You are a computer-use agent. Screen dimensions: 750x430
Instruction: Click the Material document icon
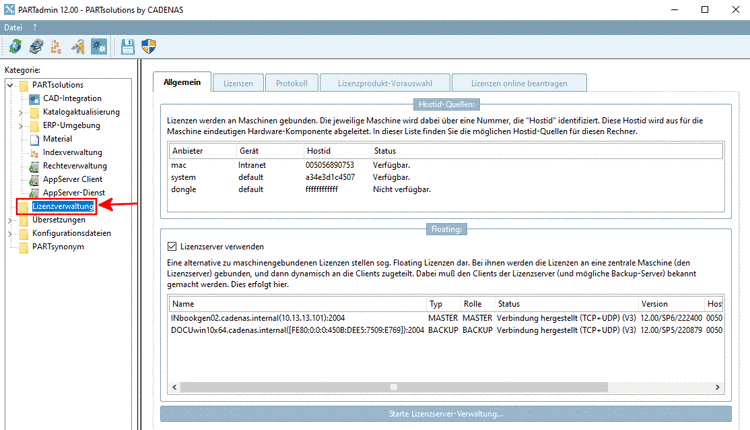(34, 140)
